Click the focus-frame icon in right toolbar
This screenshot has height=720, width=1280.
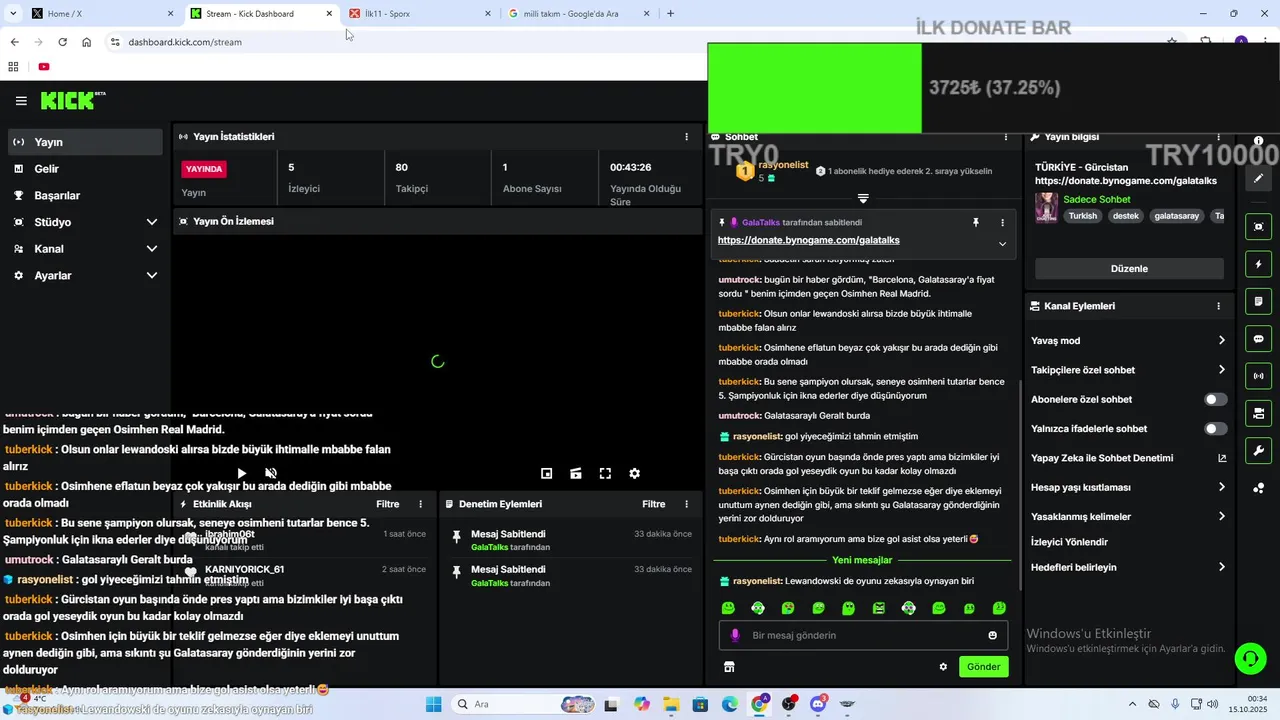pos(1258,227)
